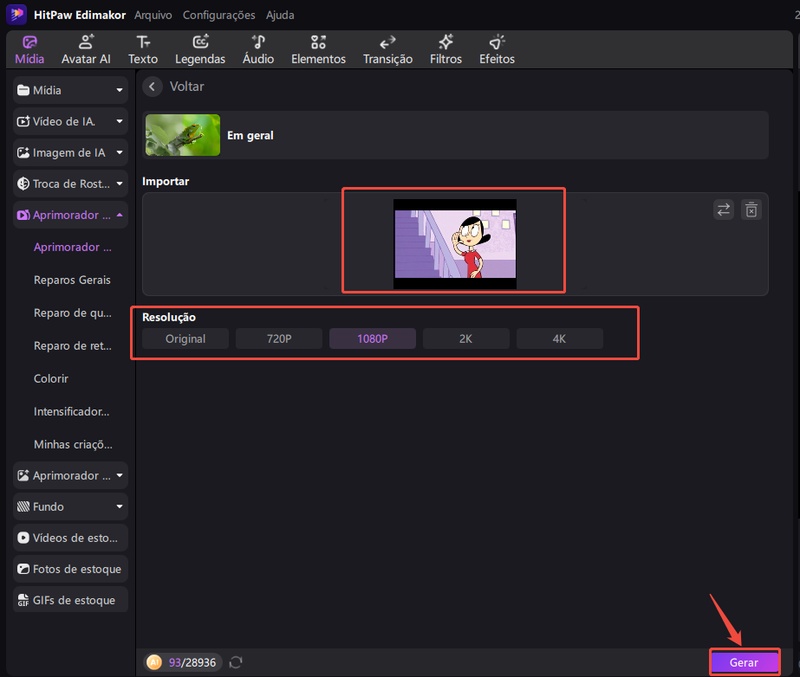This screenshot has height=677, width=800.
Task: Click the Gerar button
Action: [744, 662]
